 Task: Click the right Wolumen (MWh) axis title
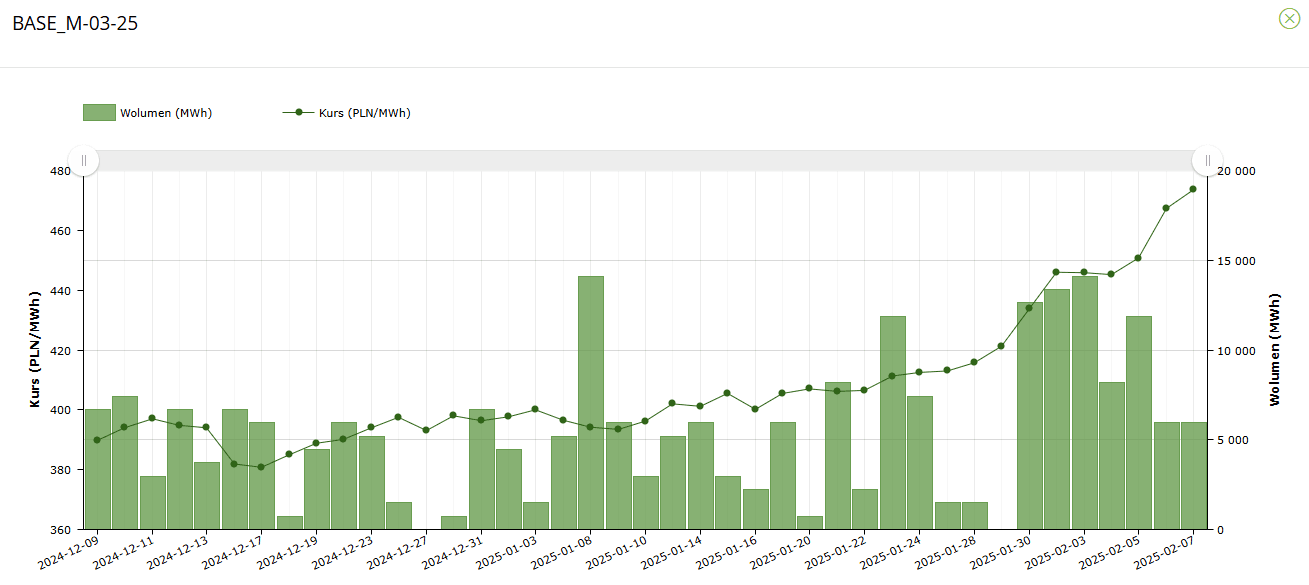pos(1274,350)
